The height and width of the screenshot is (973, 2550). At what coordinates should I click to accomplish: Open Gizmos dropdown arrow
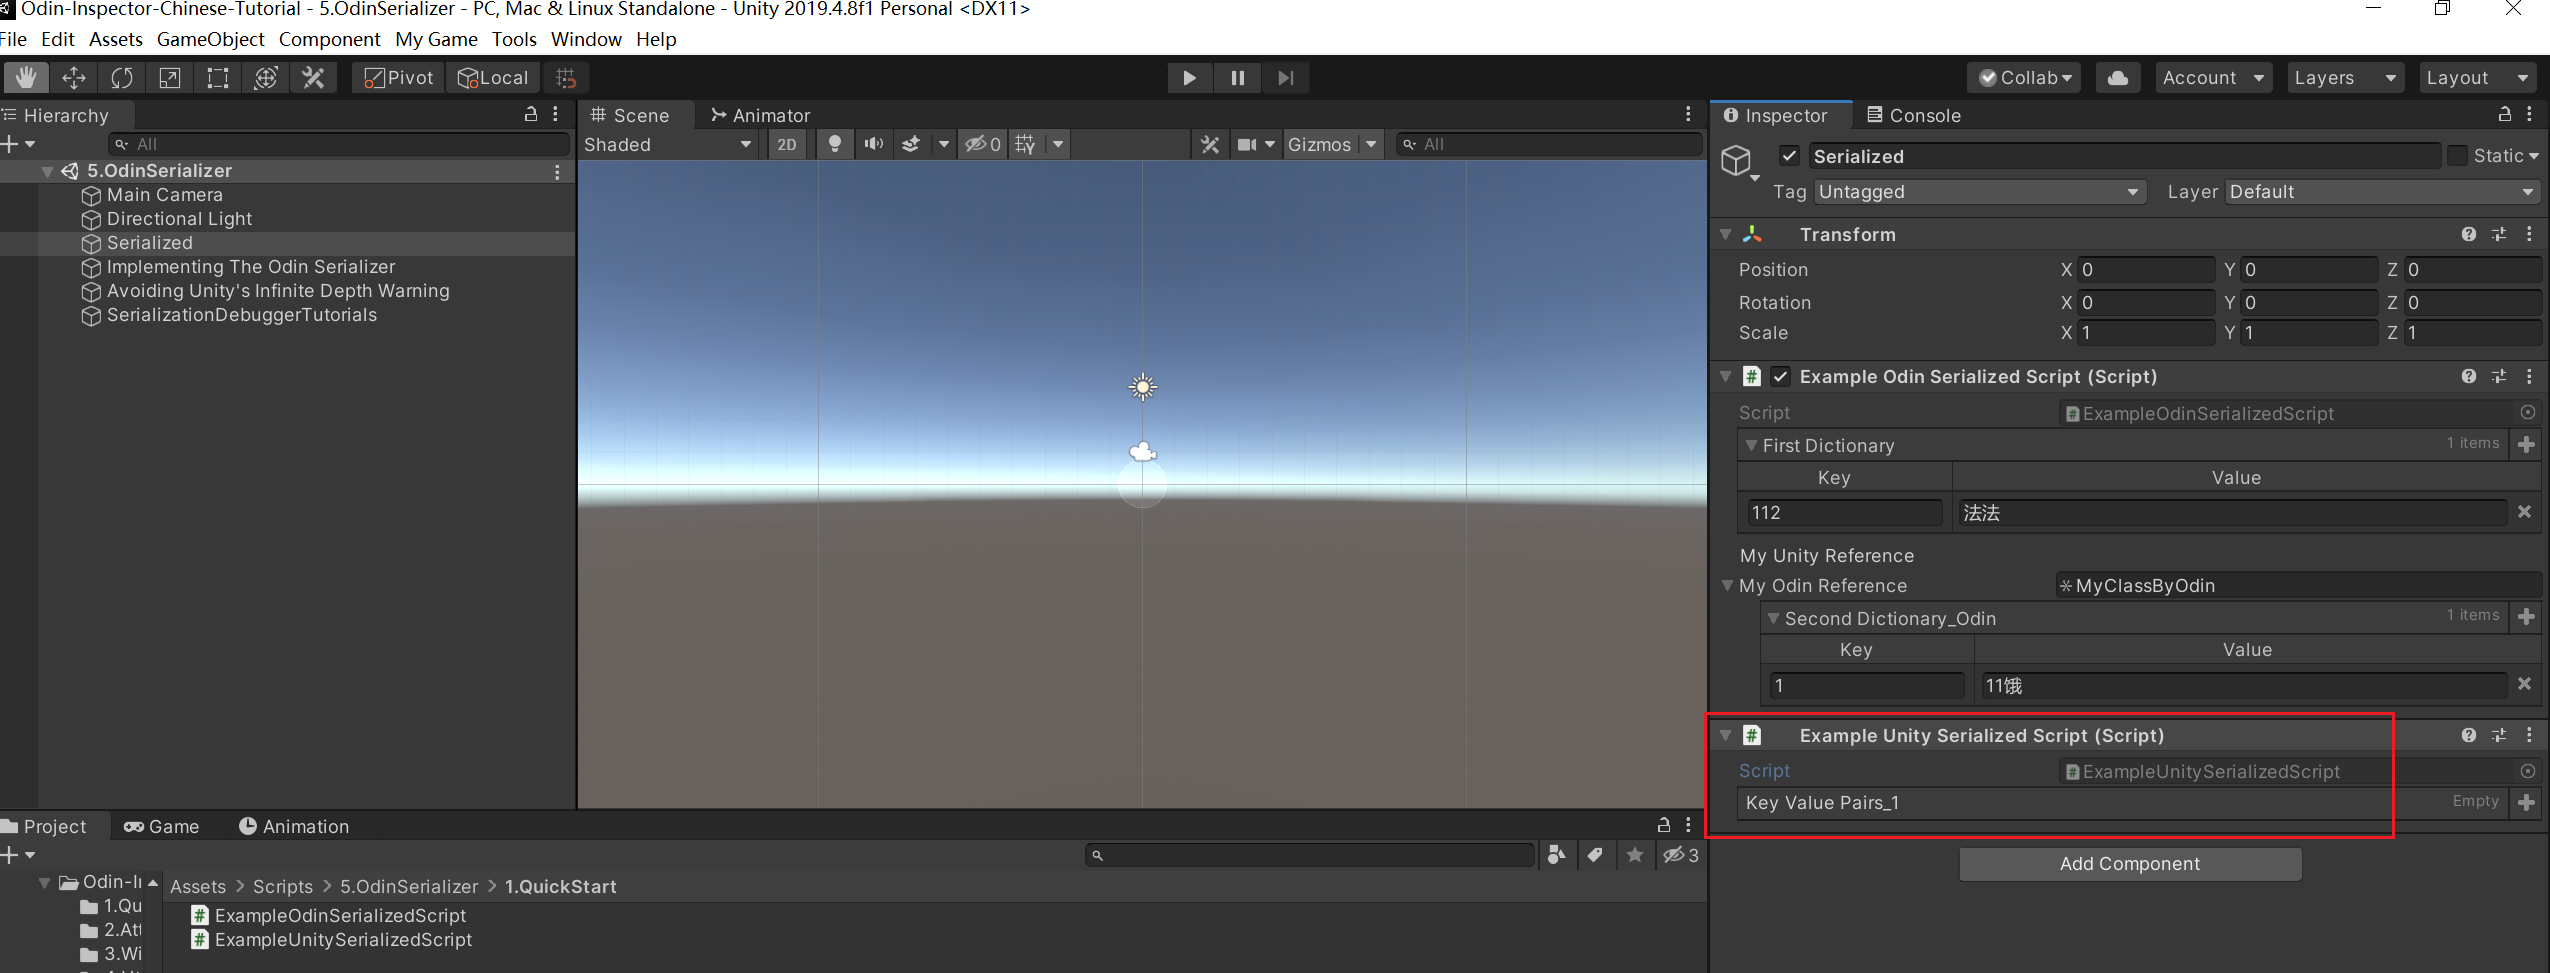pos(1371,144)
